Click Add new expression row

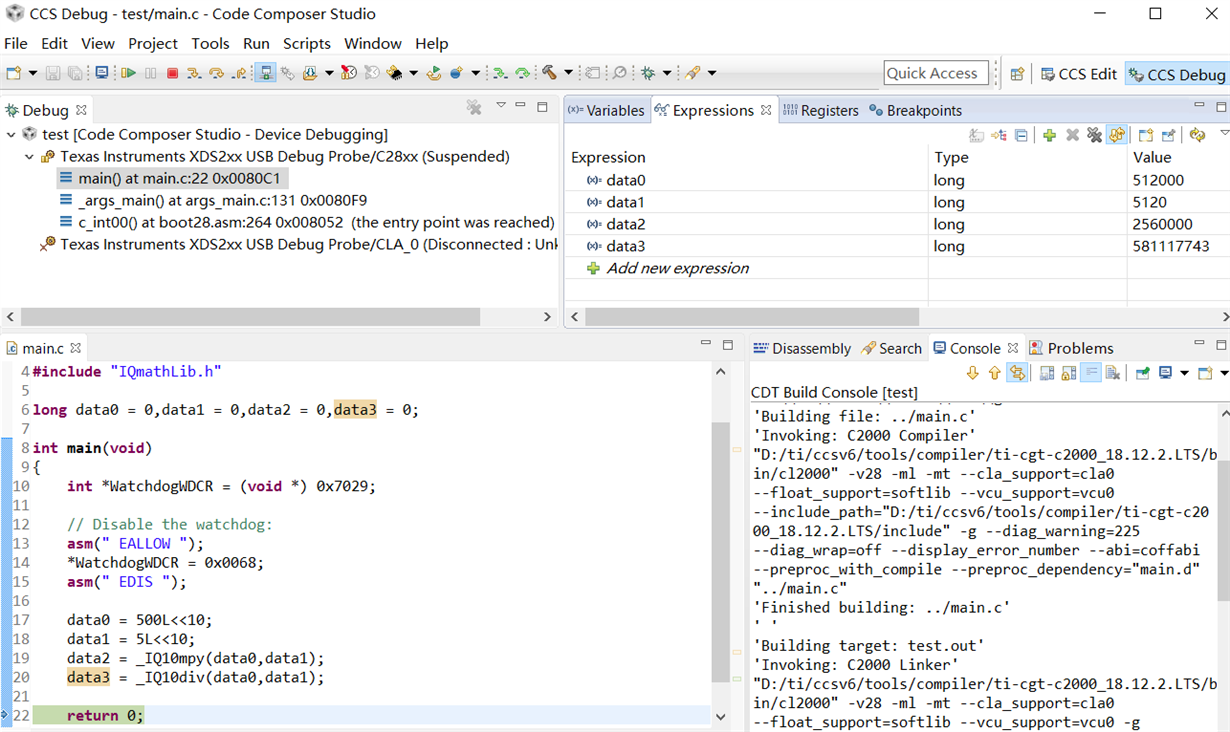click(x=677, y=268)
